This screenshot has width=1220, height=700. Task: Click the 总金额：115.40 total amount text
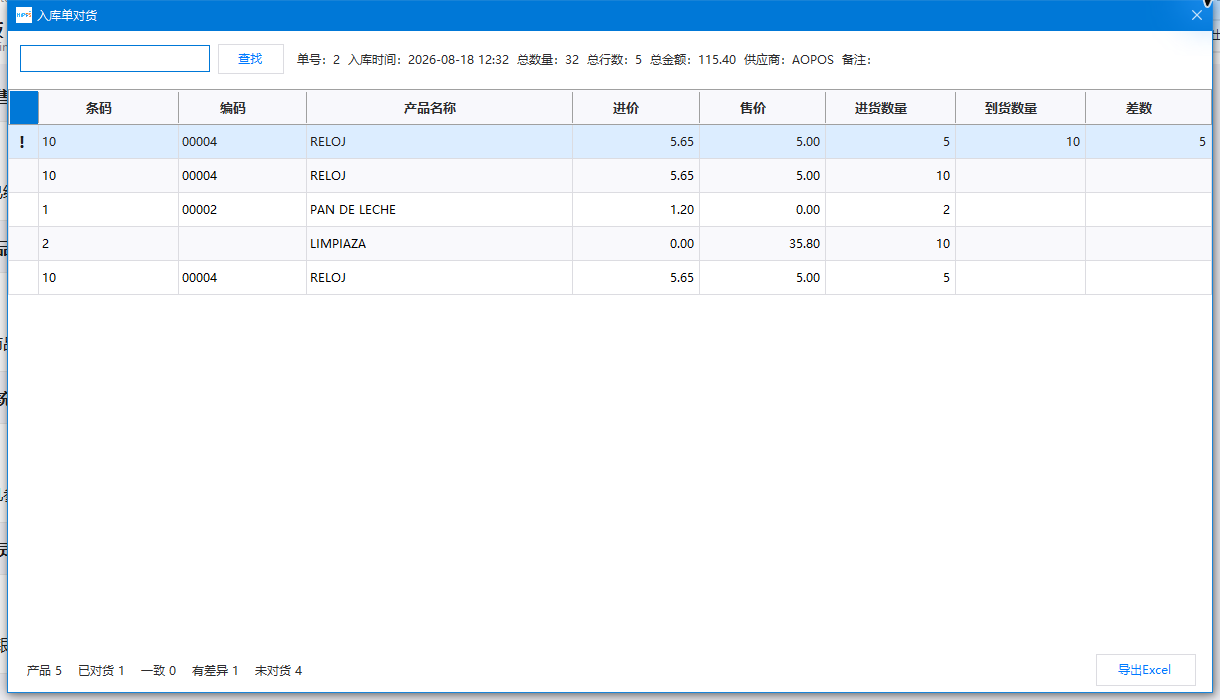[x=693, y=60]
